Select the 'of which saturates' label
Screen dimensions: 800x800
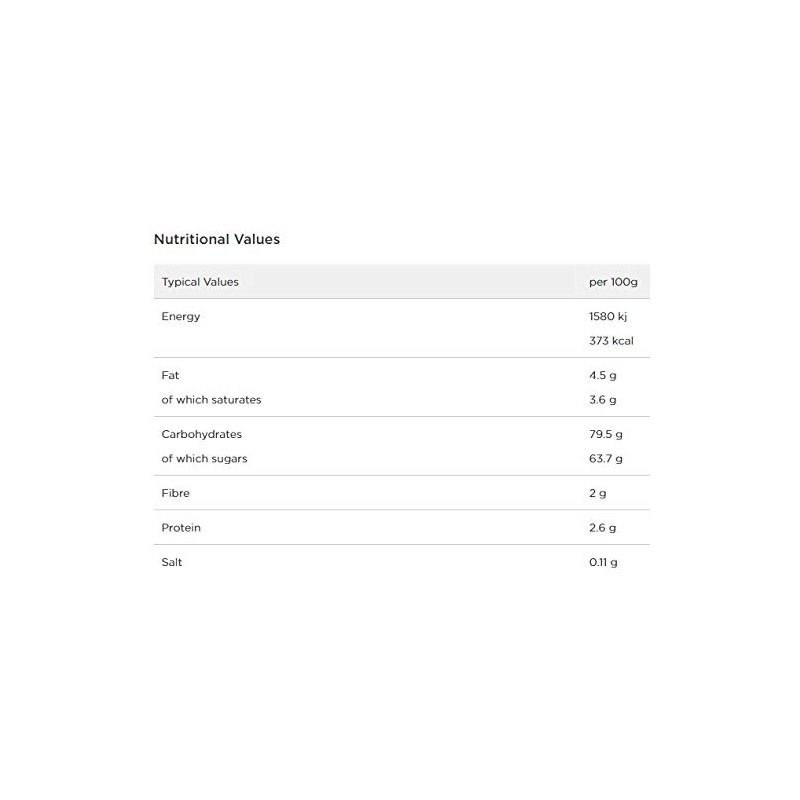[211, 400]
